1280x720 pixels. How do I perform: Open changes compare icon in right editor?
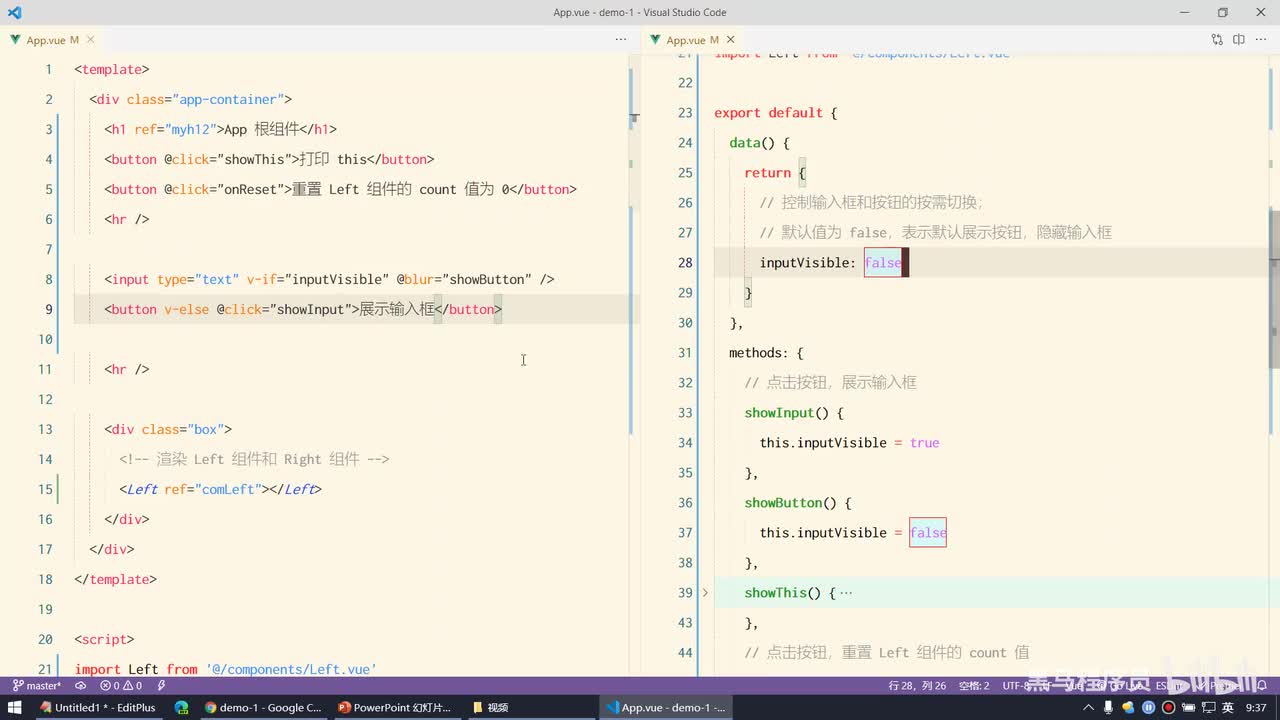pos(1217,40)
